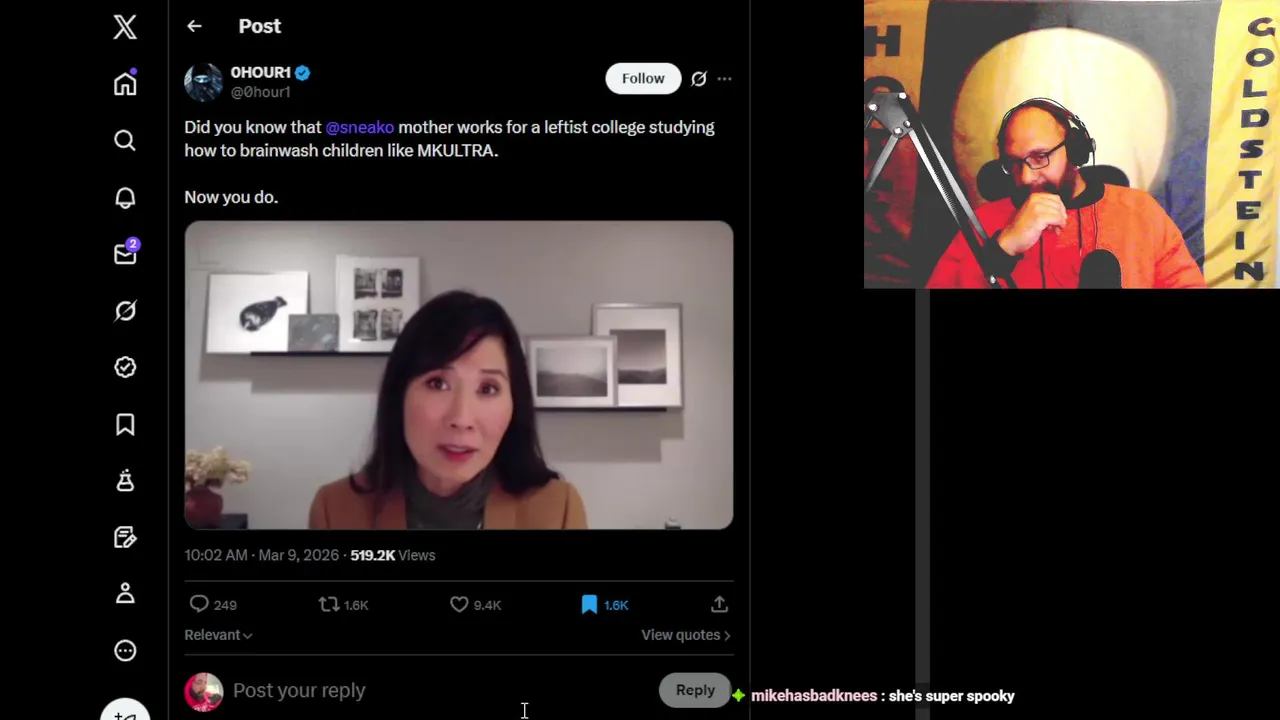This screenshot has height=720, width=1280.
Task: Open Grok from the sidebar
Action: click(125, 311)
